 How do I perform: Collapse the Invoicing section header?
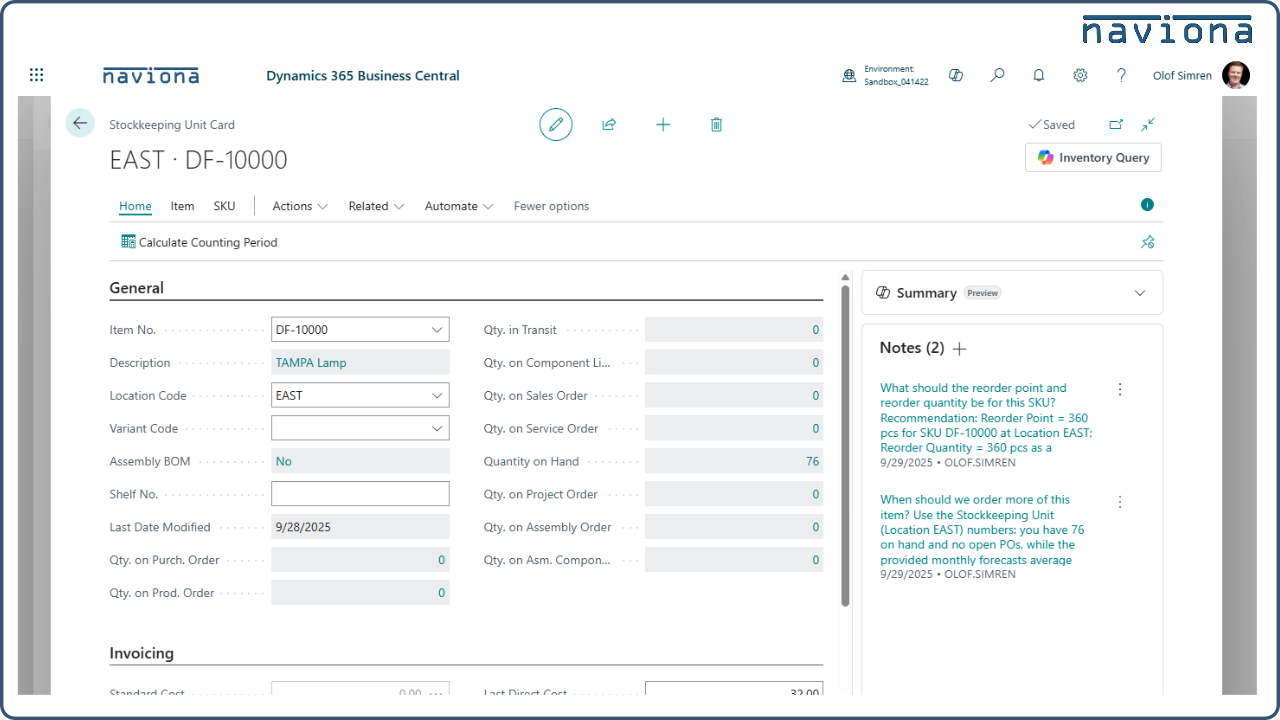(x=141, y=653)
